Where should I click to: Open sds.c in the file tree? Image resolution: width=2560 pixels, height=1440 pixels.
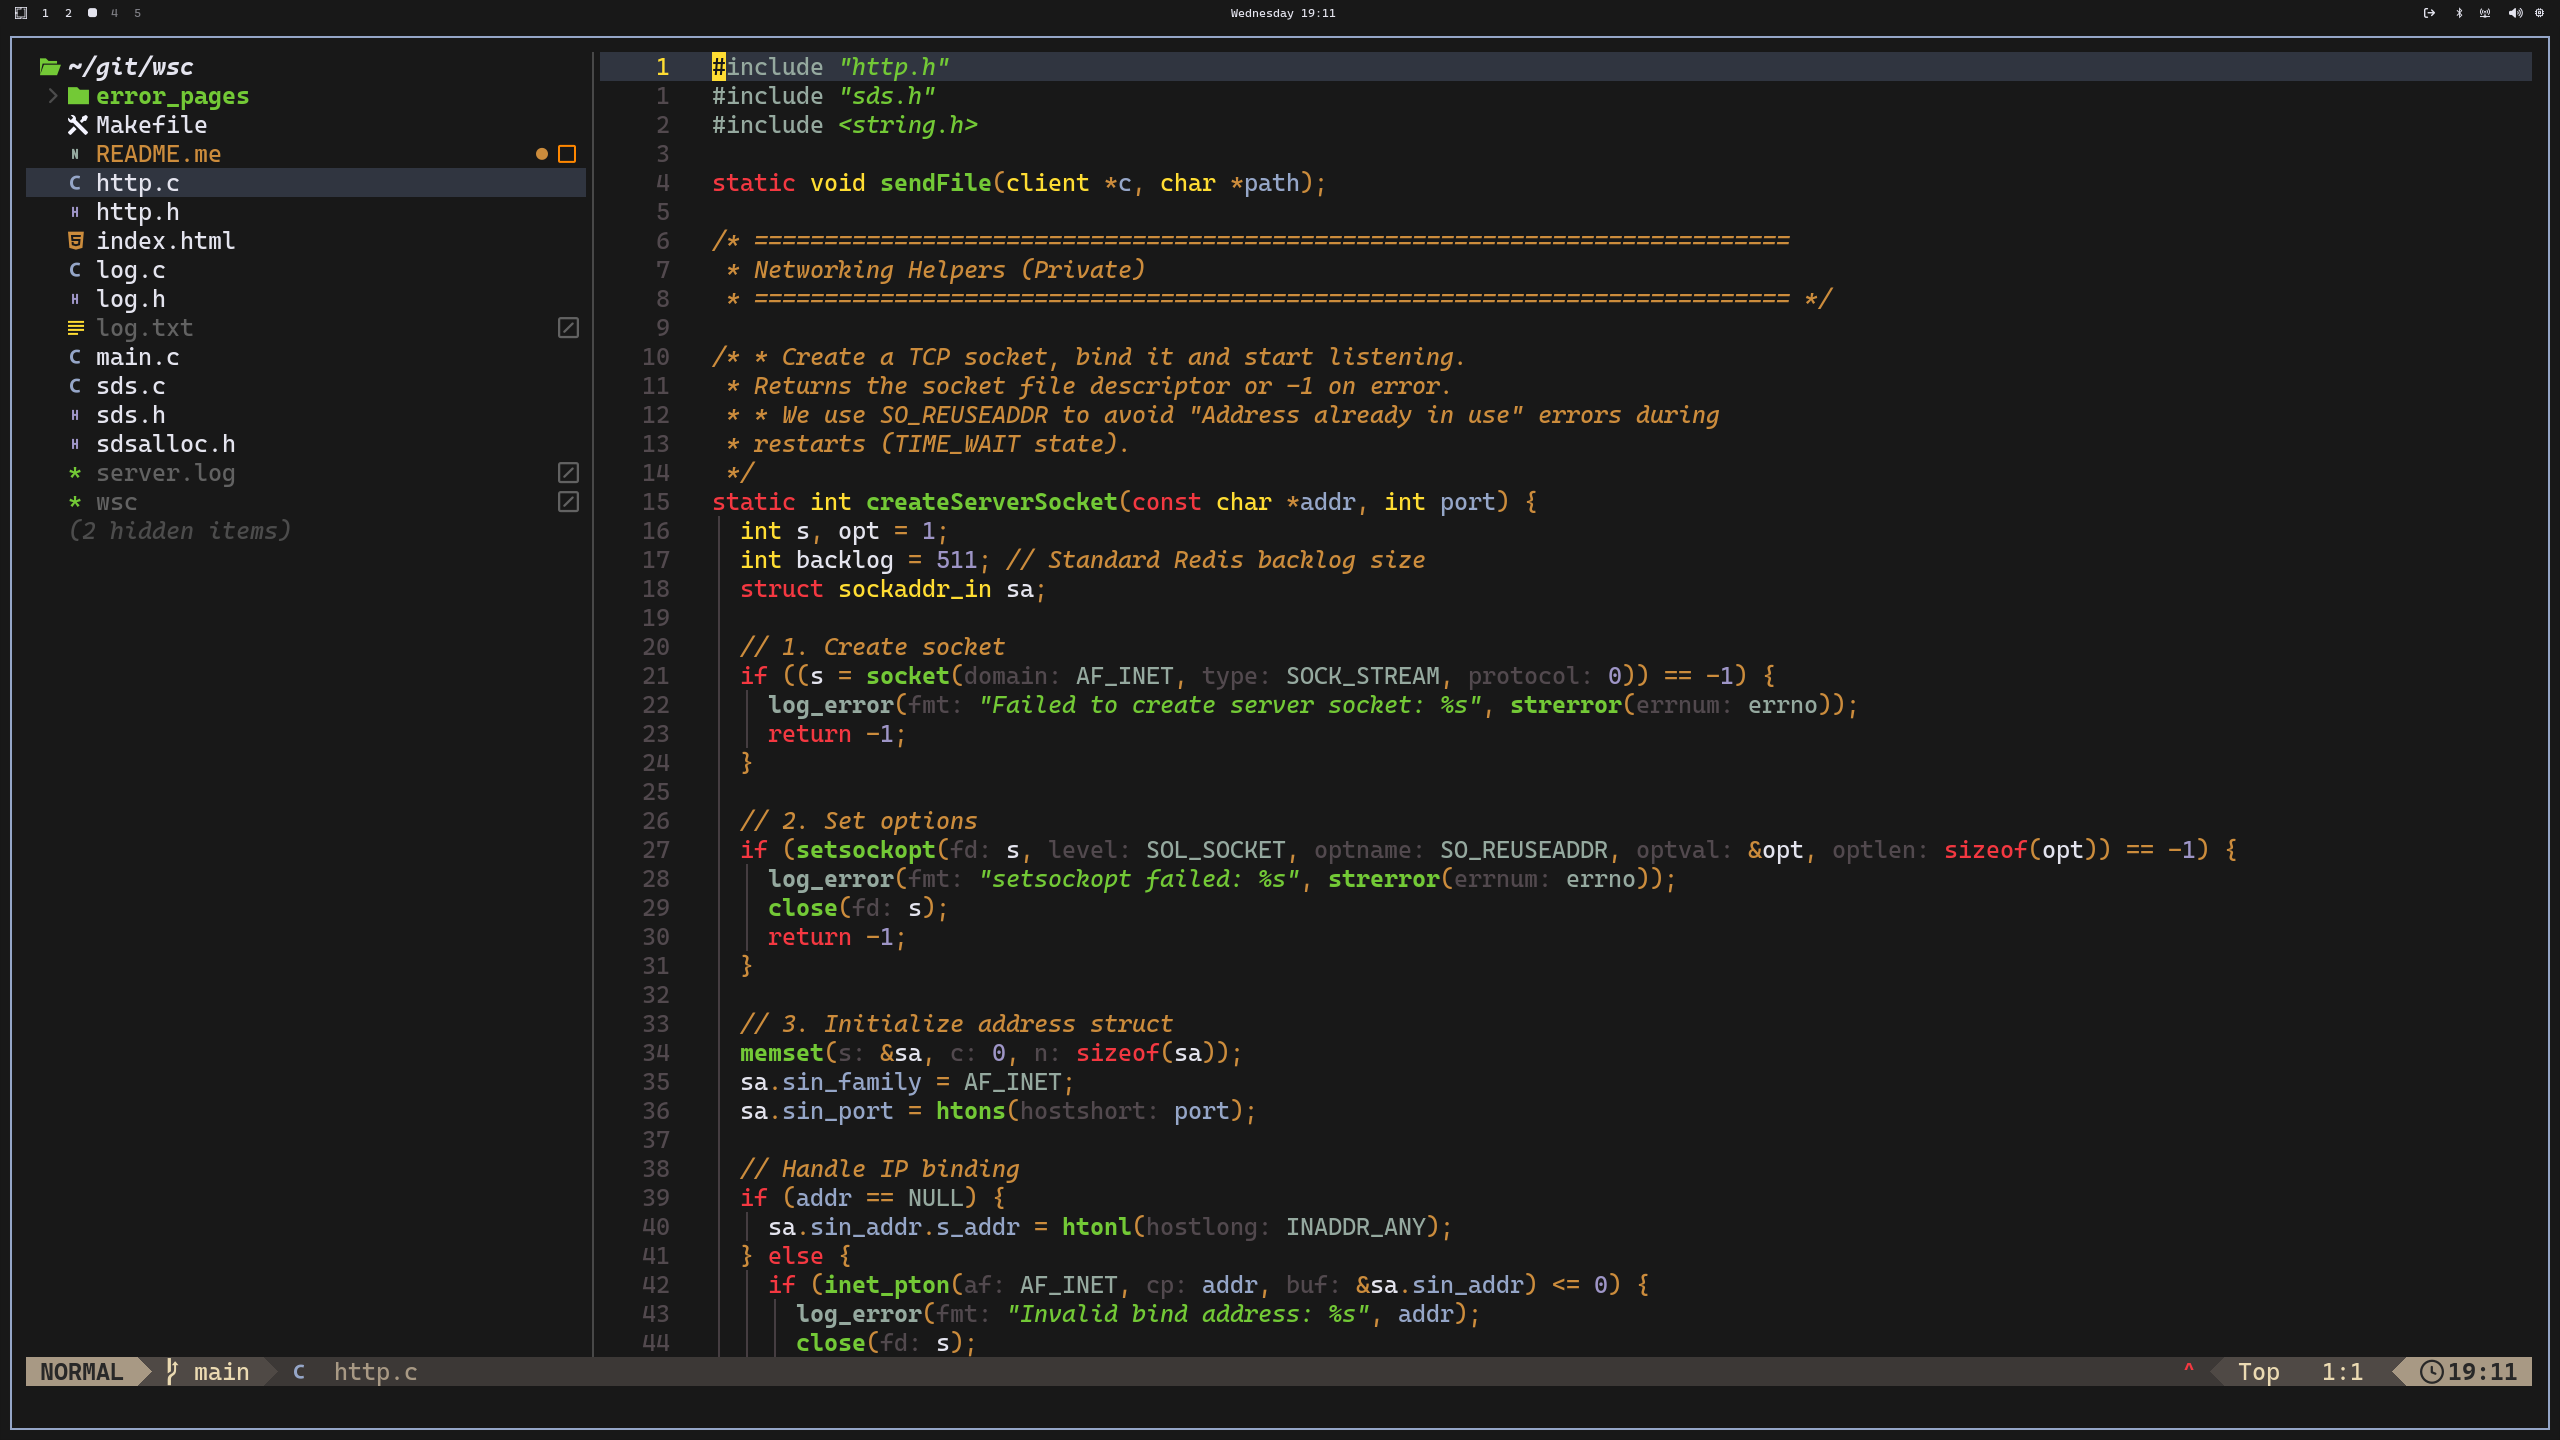tap(130, 386)
